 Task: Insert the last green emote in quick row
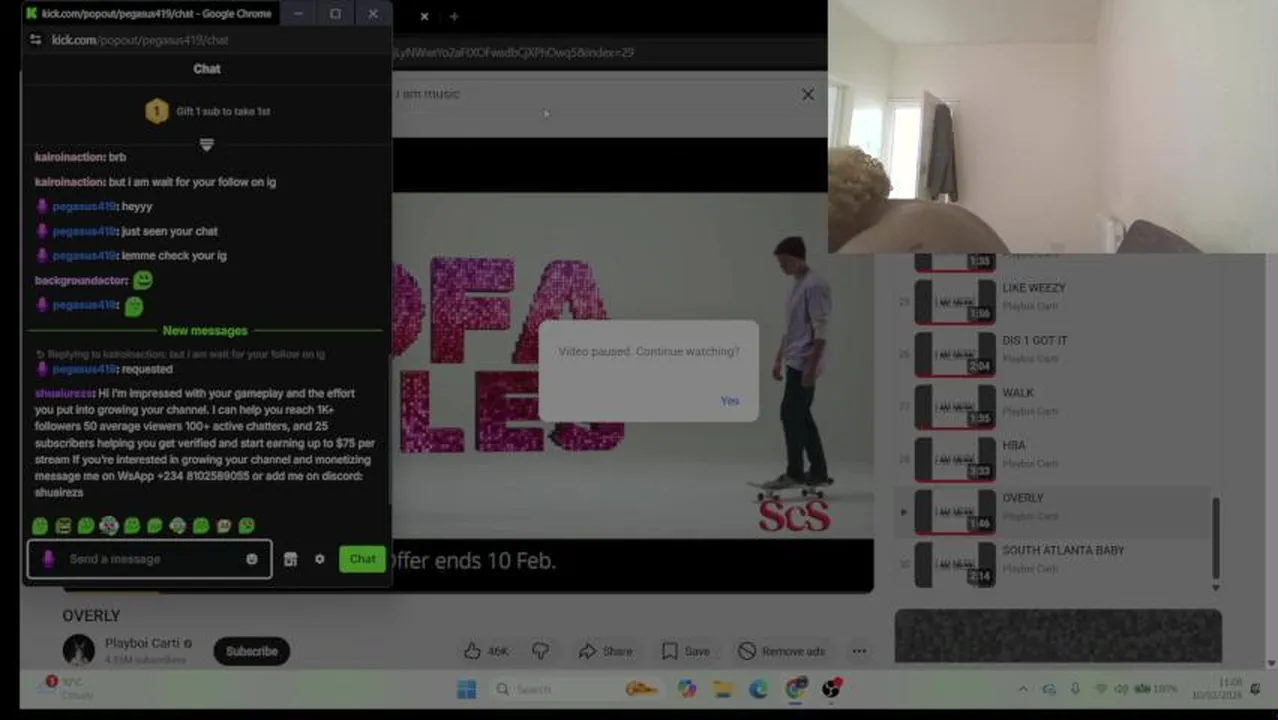pyautogui.click(x=247, y=526)
